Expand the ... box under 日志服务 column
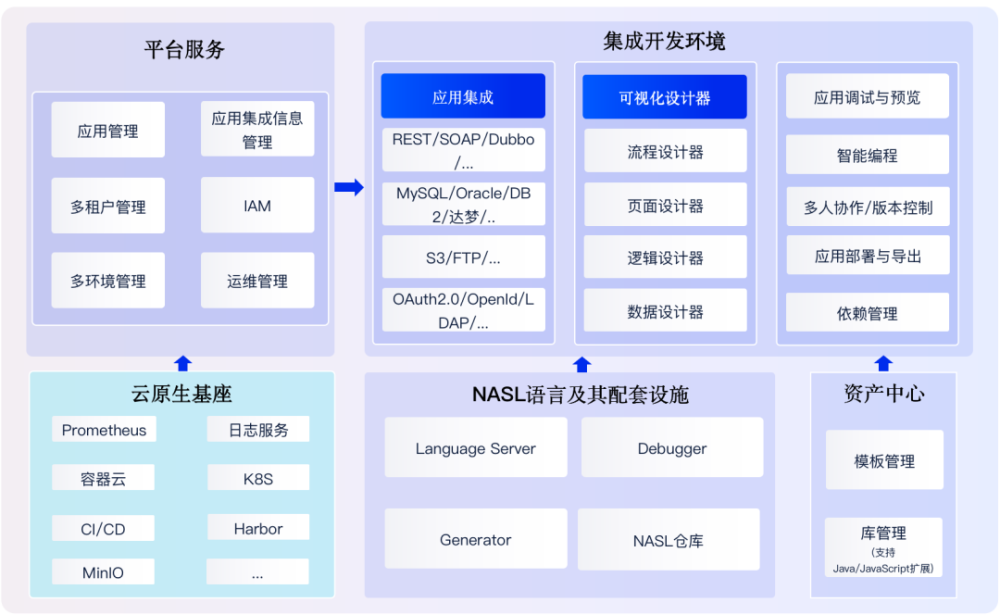1000x615 pixels. point(258,572)
